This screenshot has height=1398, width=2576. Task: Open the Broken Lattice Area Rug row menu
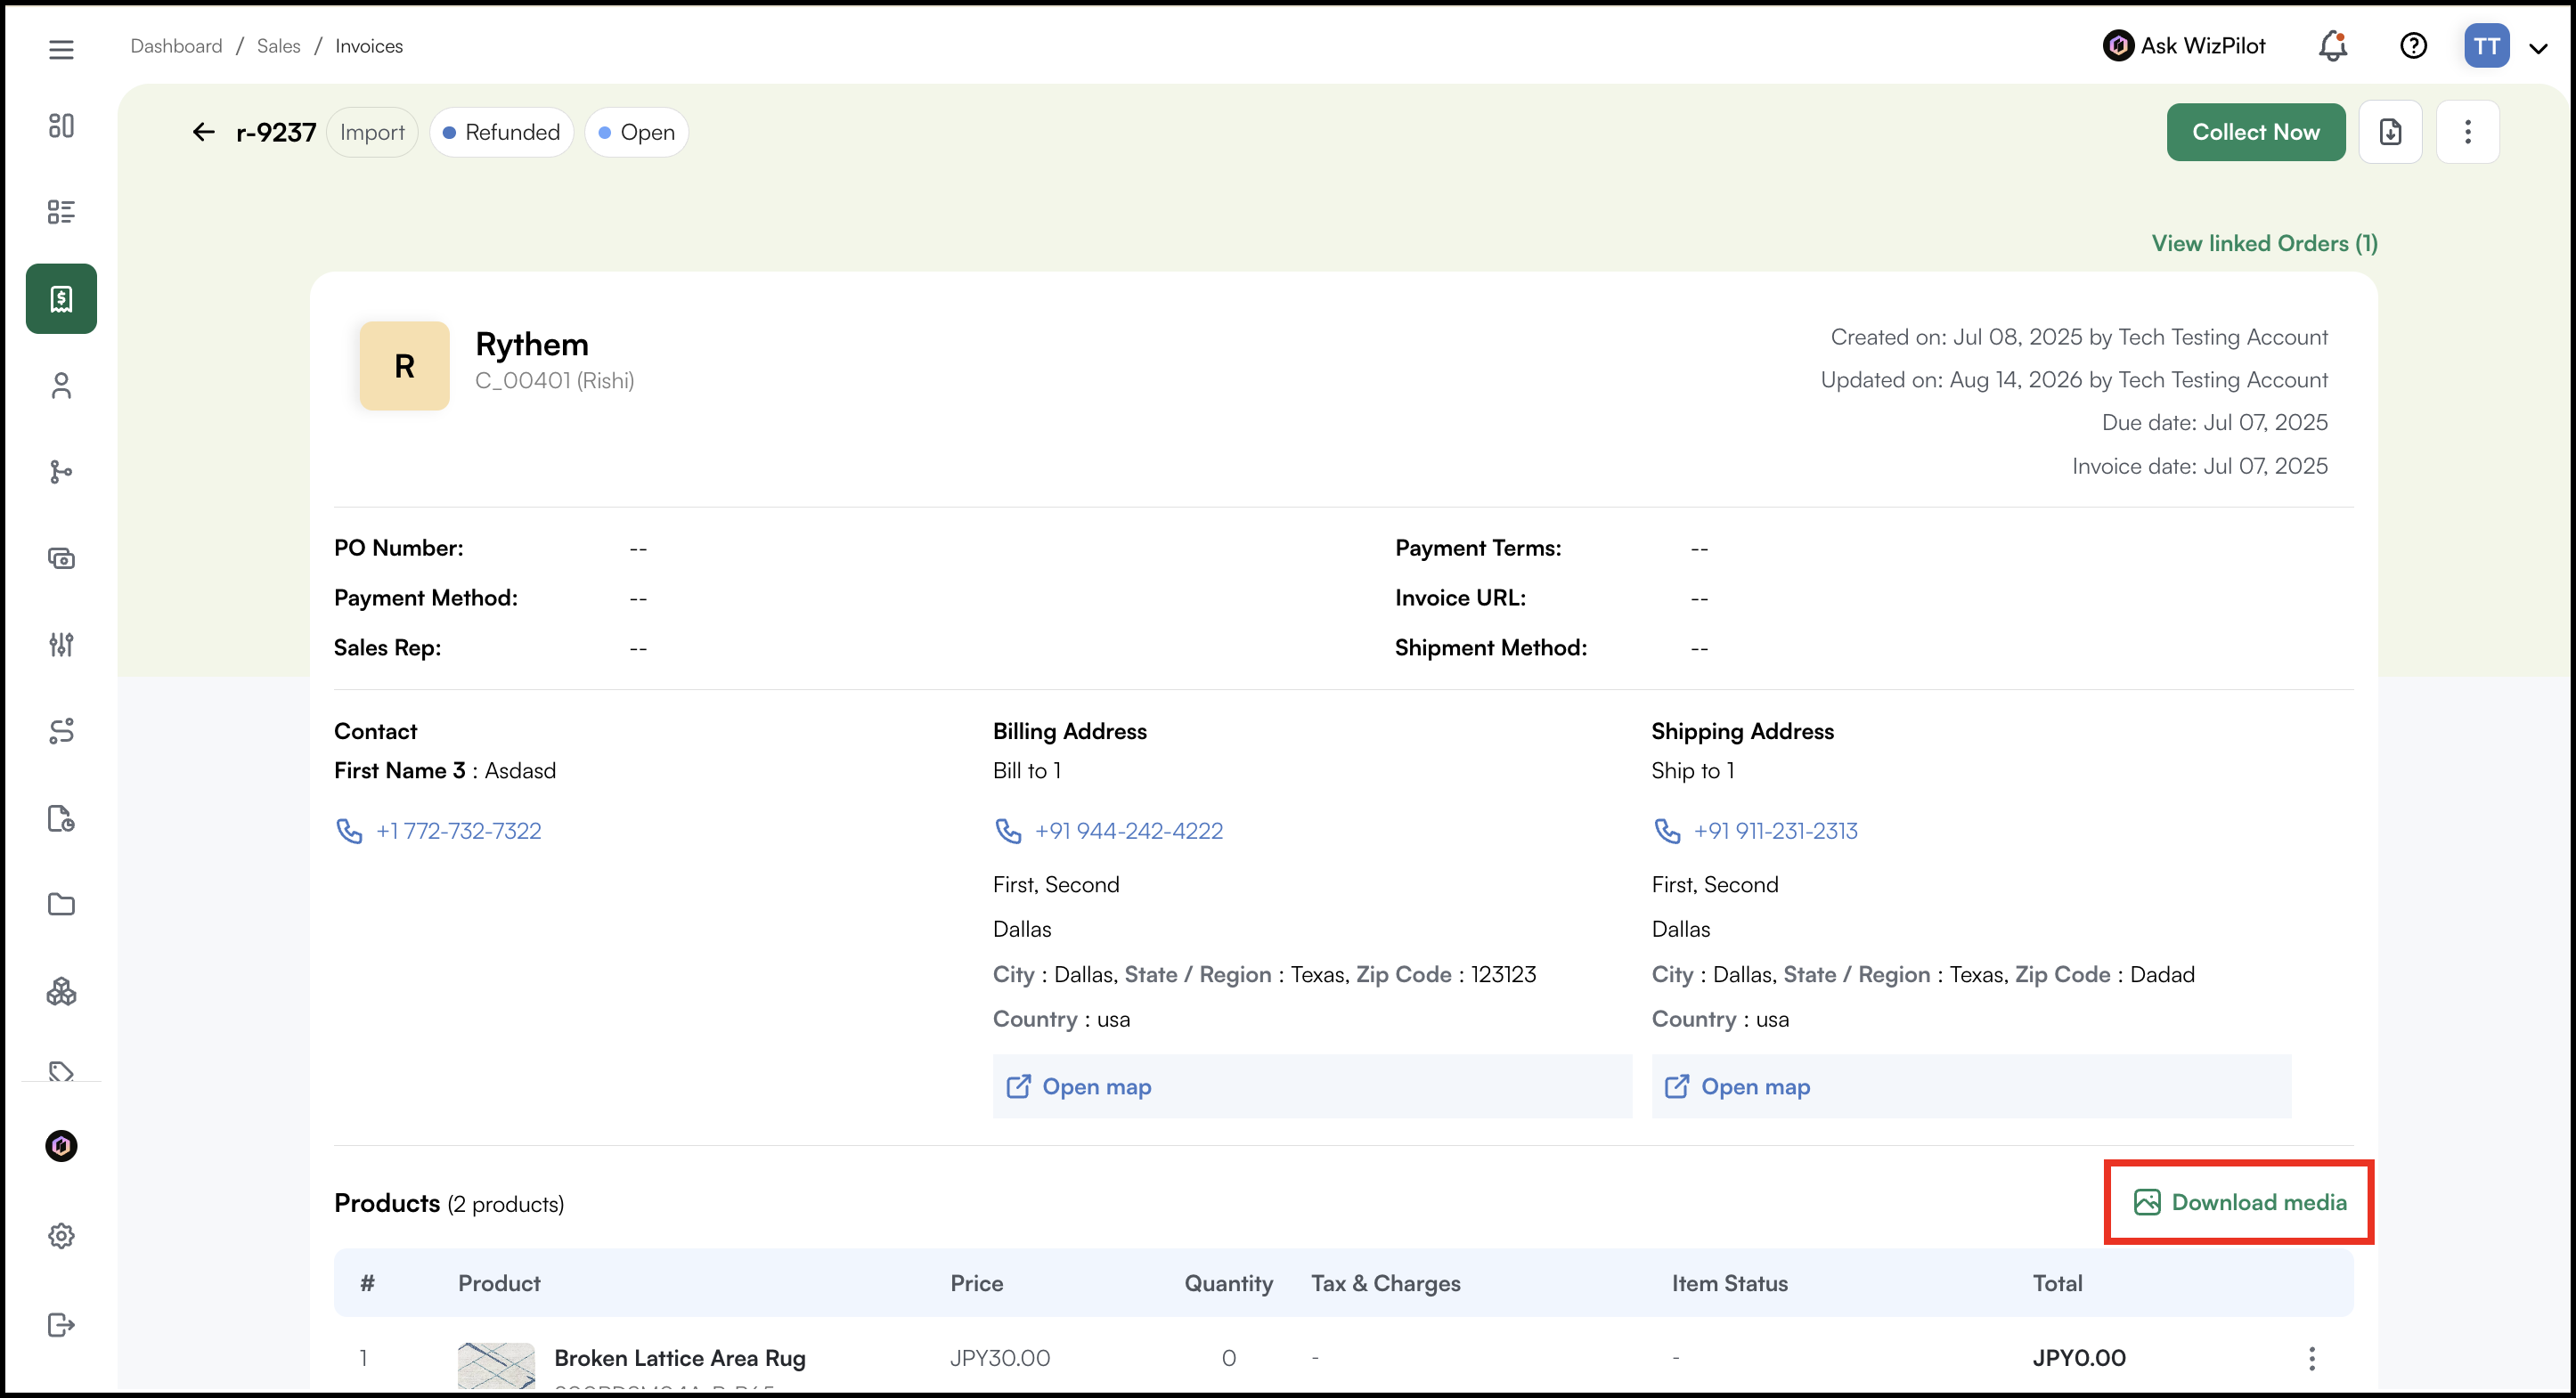point(2311,1358)
